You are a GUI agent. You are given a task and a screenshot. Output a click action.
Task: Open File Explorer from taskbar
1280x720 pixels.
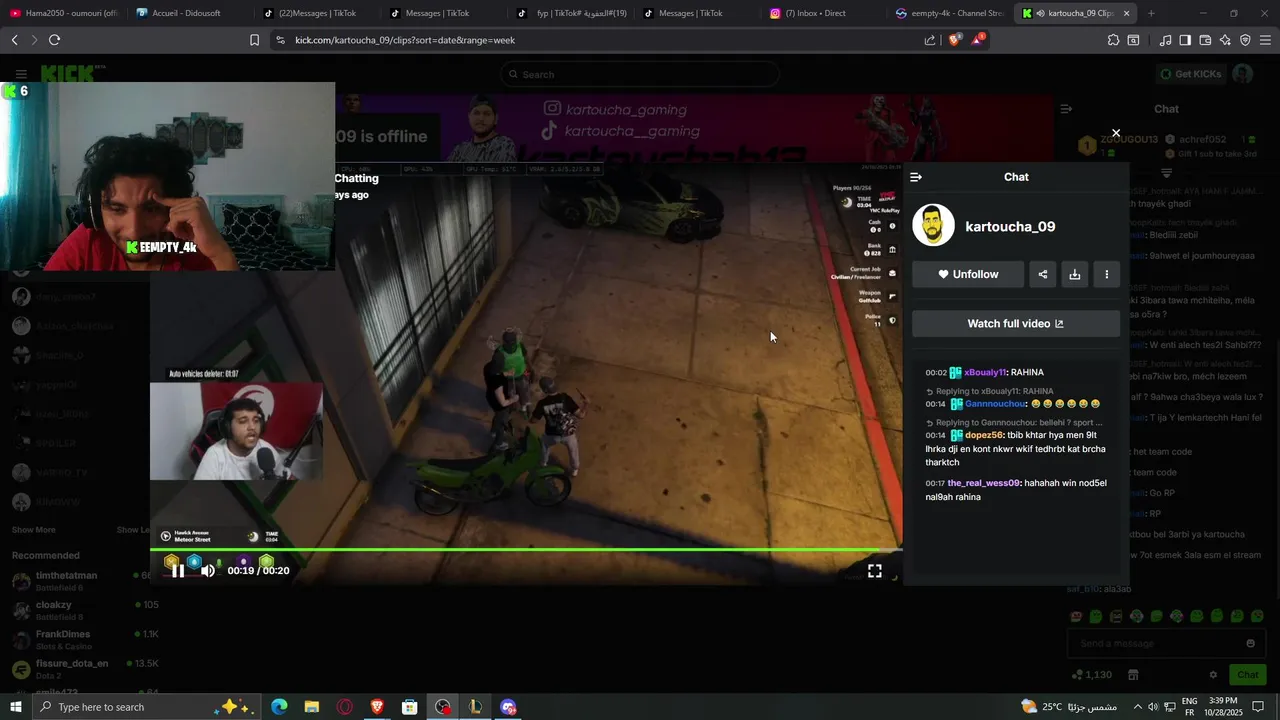(312, 707)
